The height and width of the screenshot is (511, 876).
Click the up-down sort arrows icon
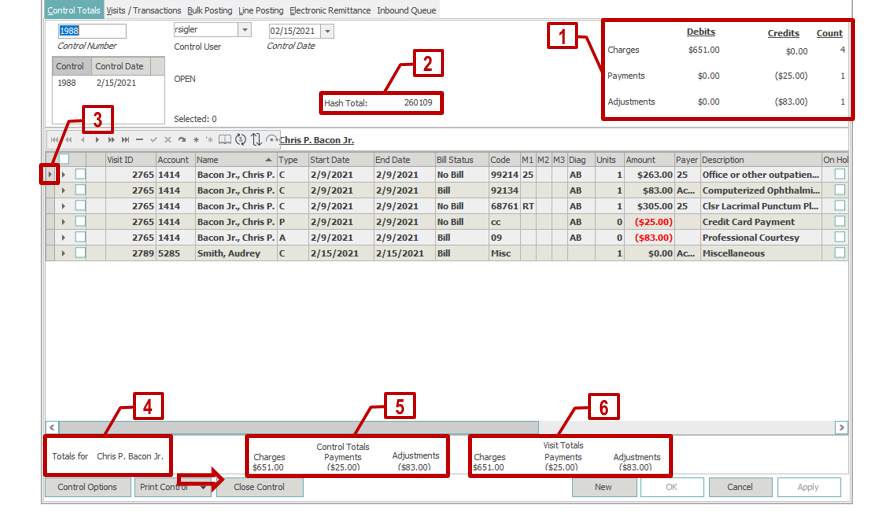(256, 140)
